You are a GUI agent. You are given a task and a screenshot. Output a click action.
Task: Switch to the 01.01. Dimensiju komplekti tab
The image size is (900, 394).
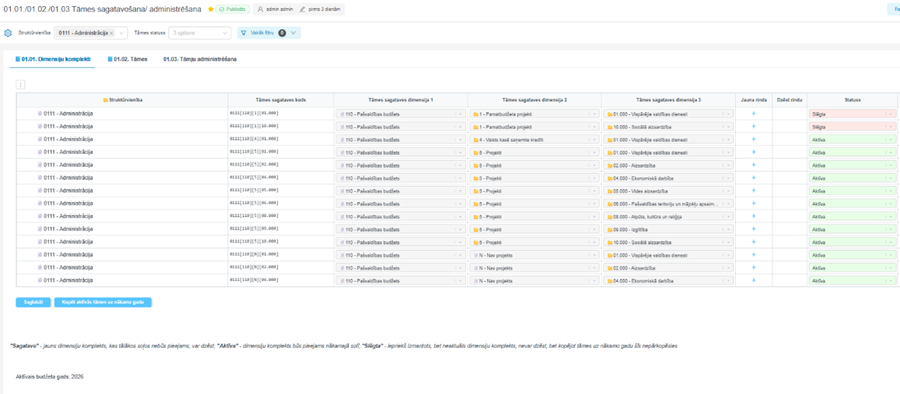pos(53,59)
